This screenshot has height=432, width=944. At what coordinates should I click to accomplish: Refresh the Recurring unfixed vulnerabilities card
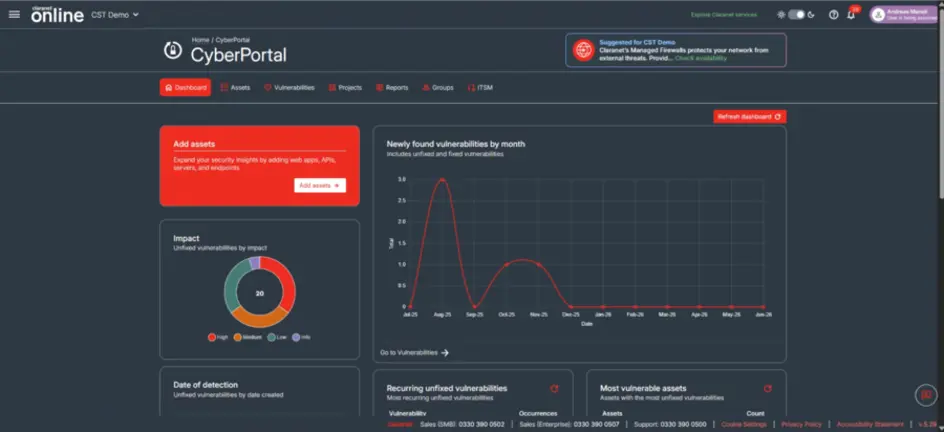point(554,389)
